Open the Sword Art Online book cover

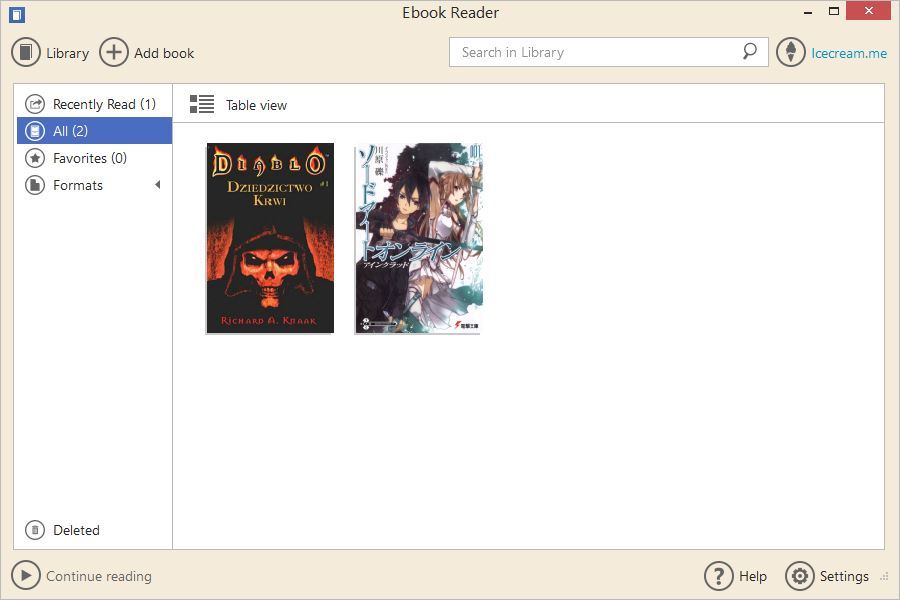tap(418, 238)
